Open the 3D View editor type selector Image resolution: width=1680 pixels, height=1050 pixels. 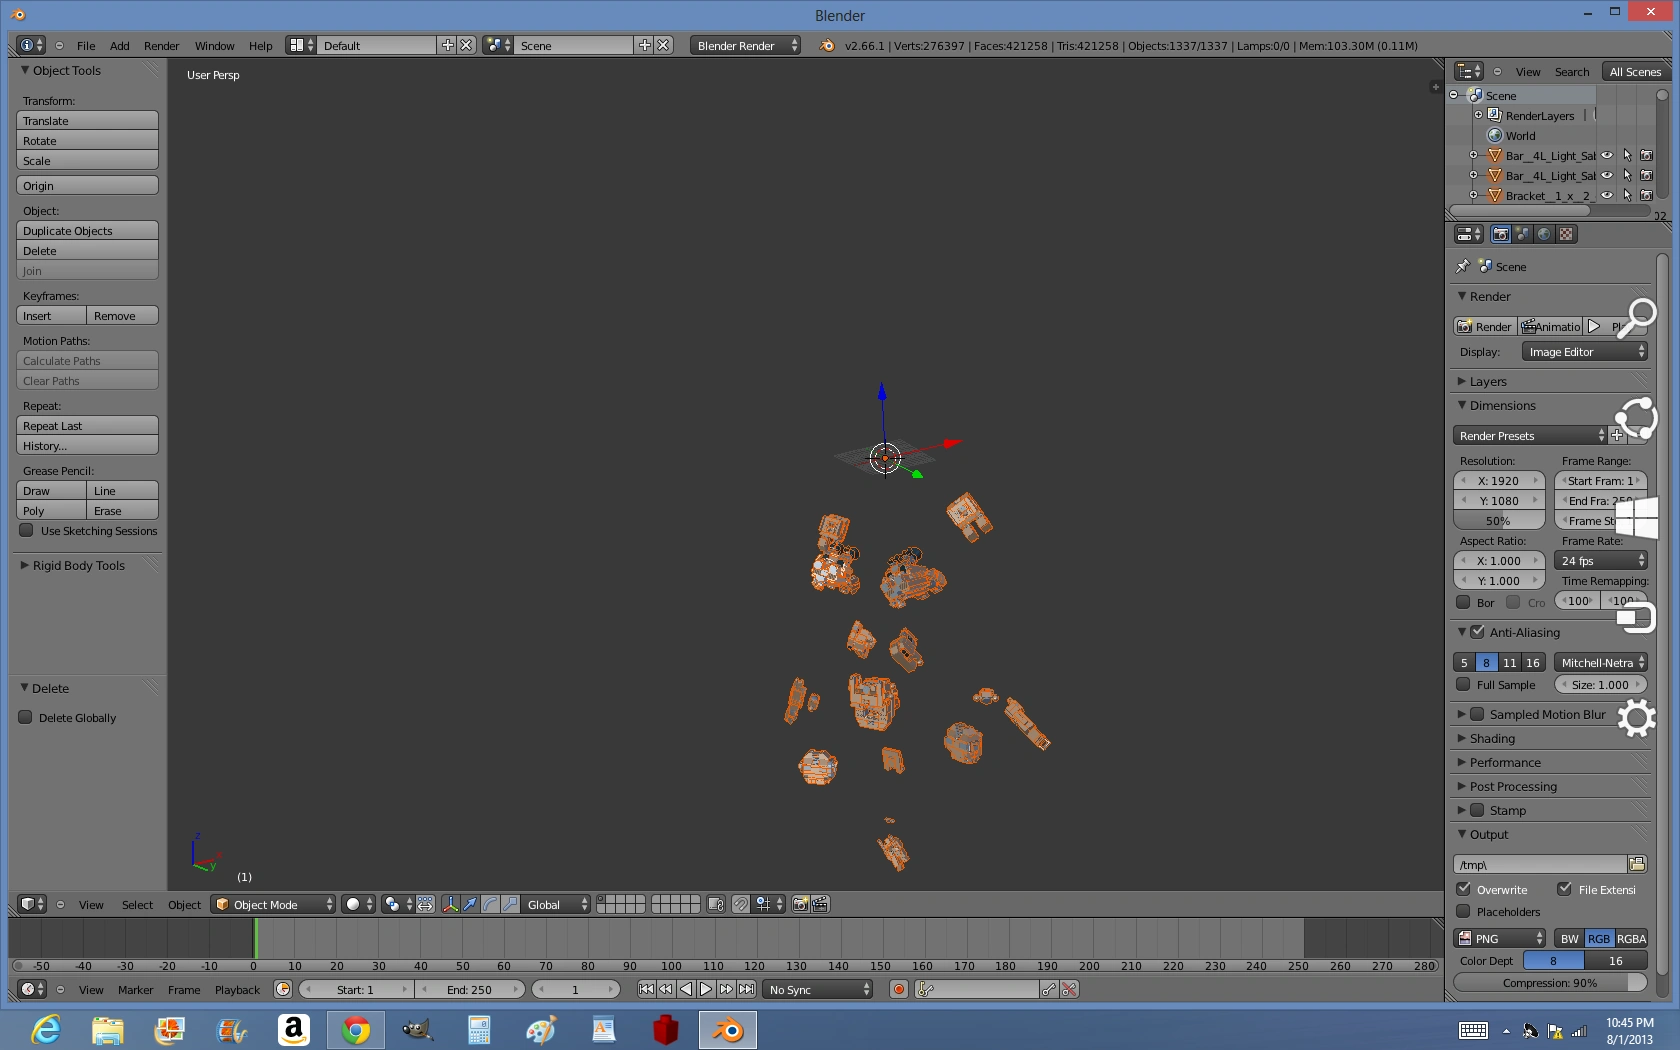click(x=32, y=904)
